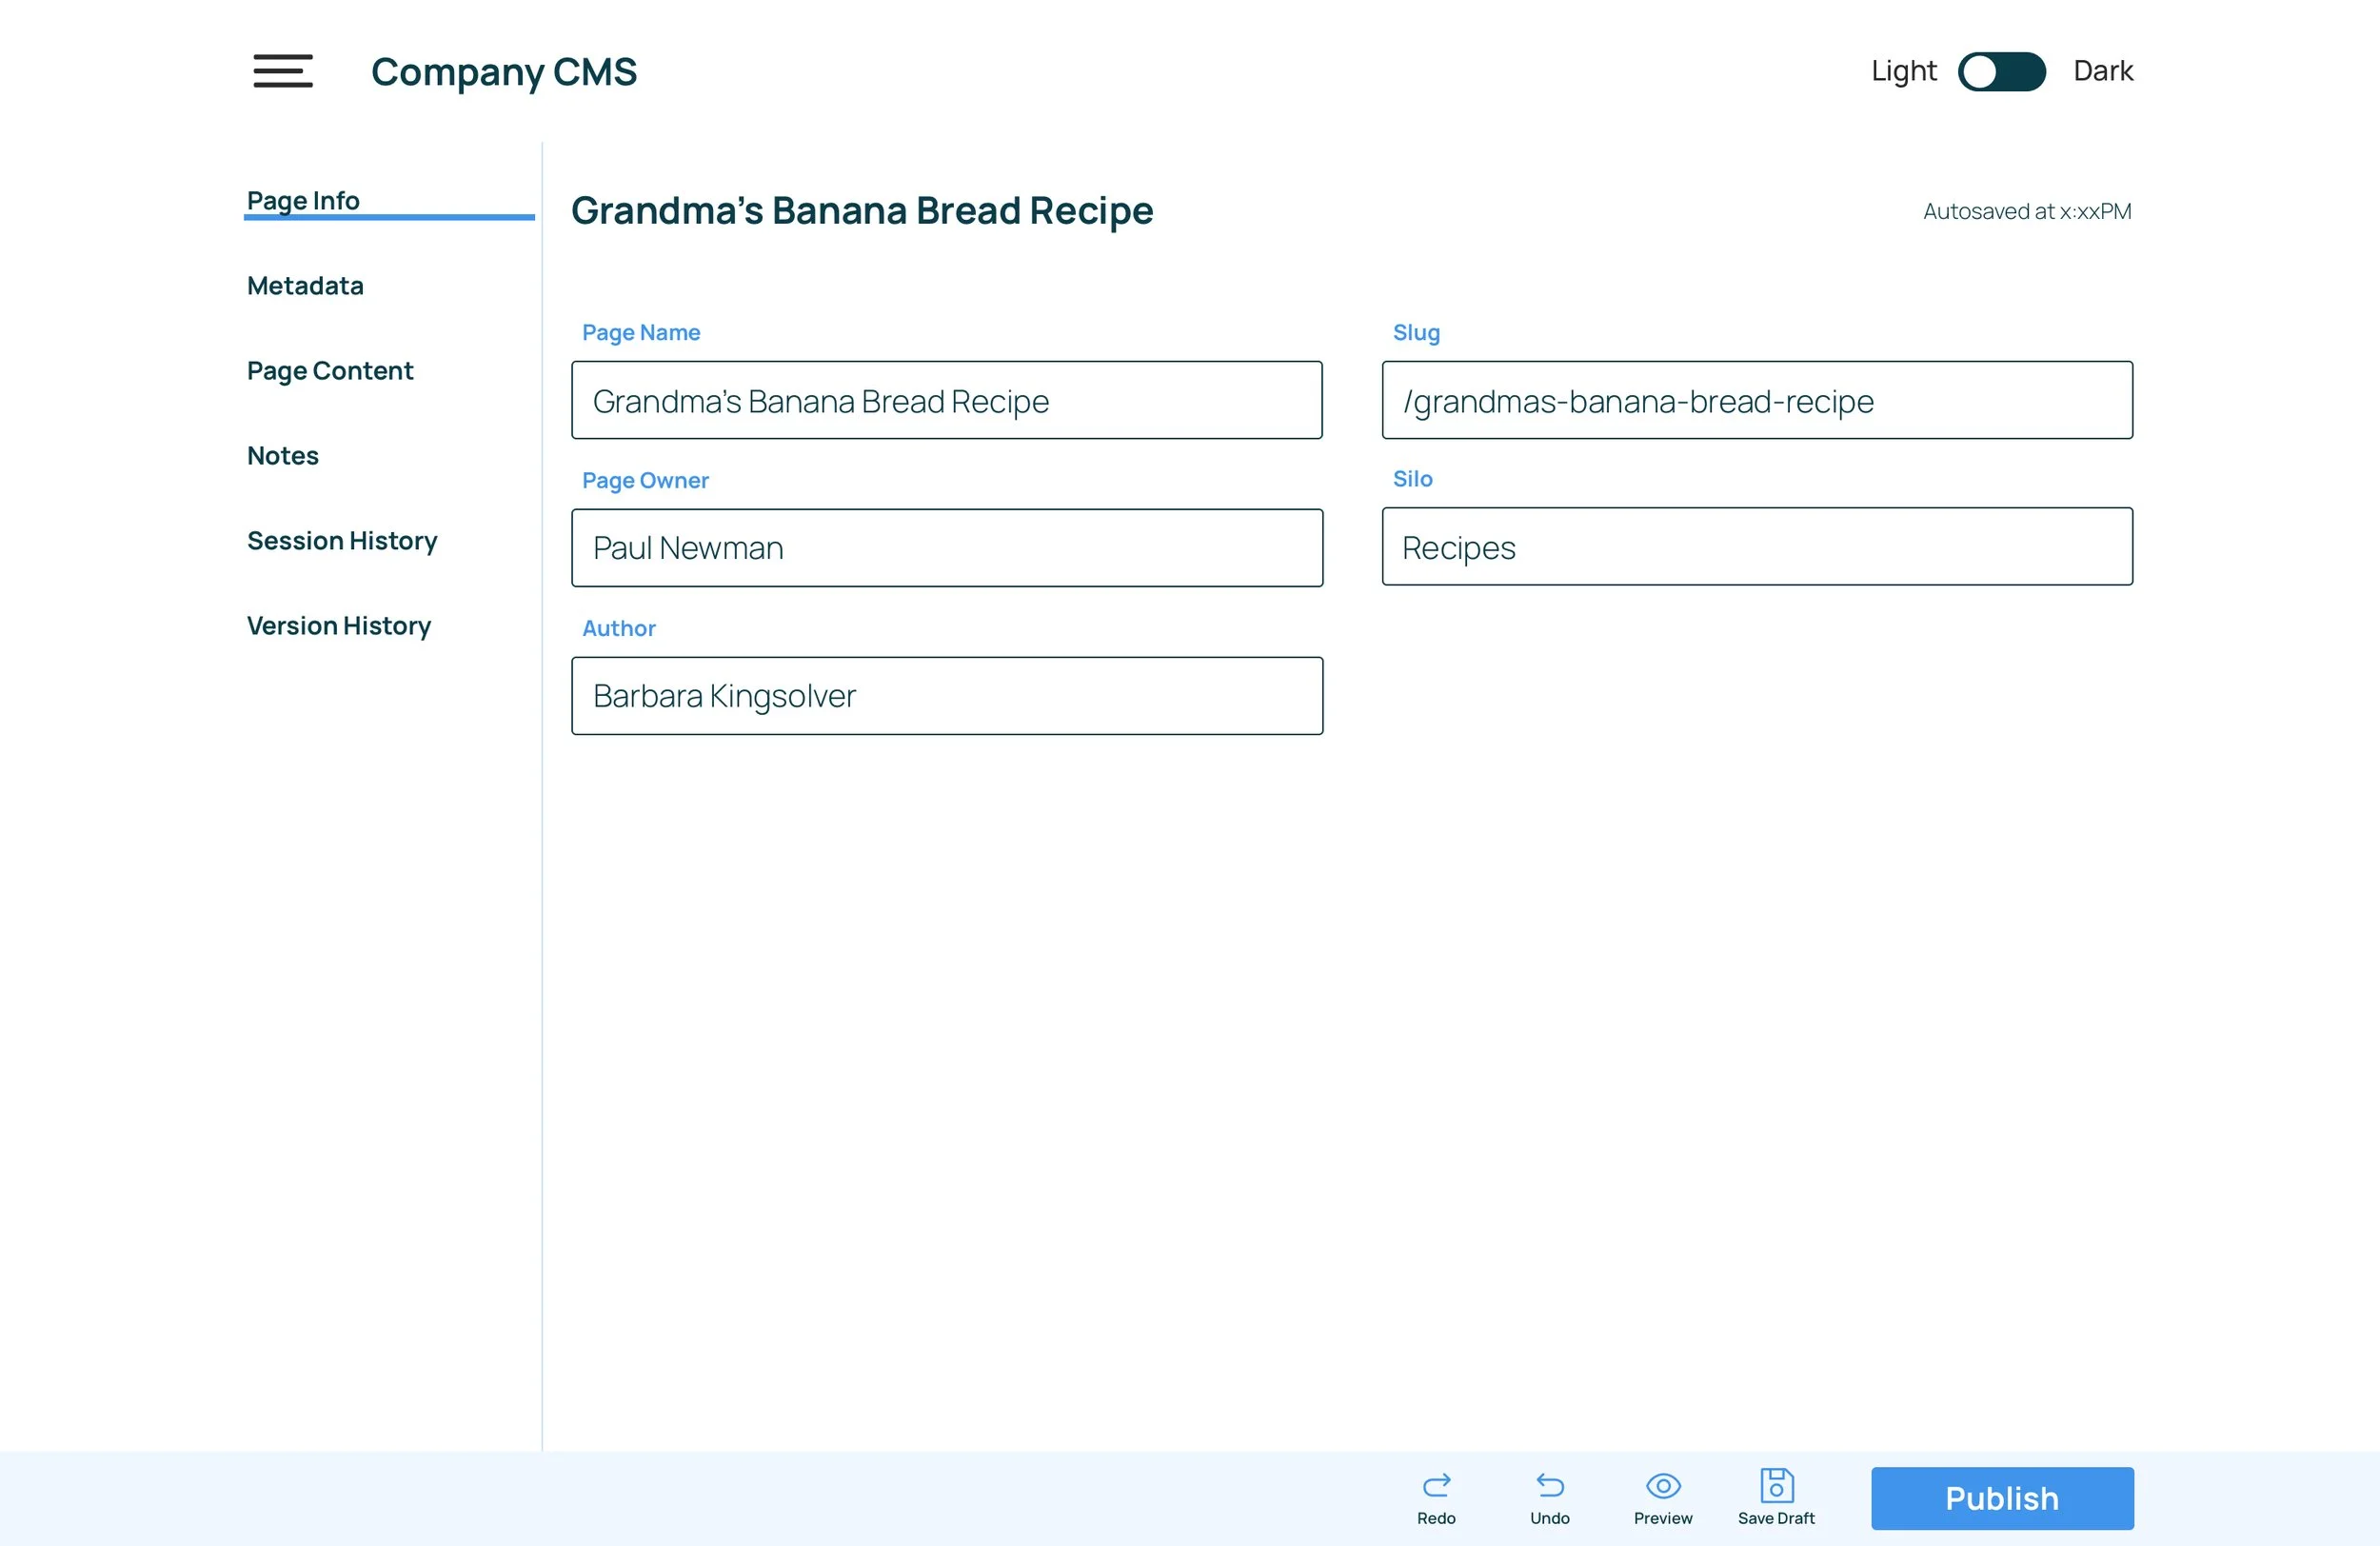Toggle the Light/Dark theme switch
Image resolution: width=2380 pixels, height=1546 pixels.
pos(2001,71)
